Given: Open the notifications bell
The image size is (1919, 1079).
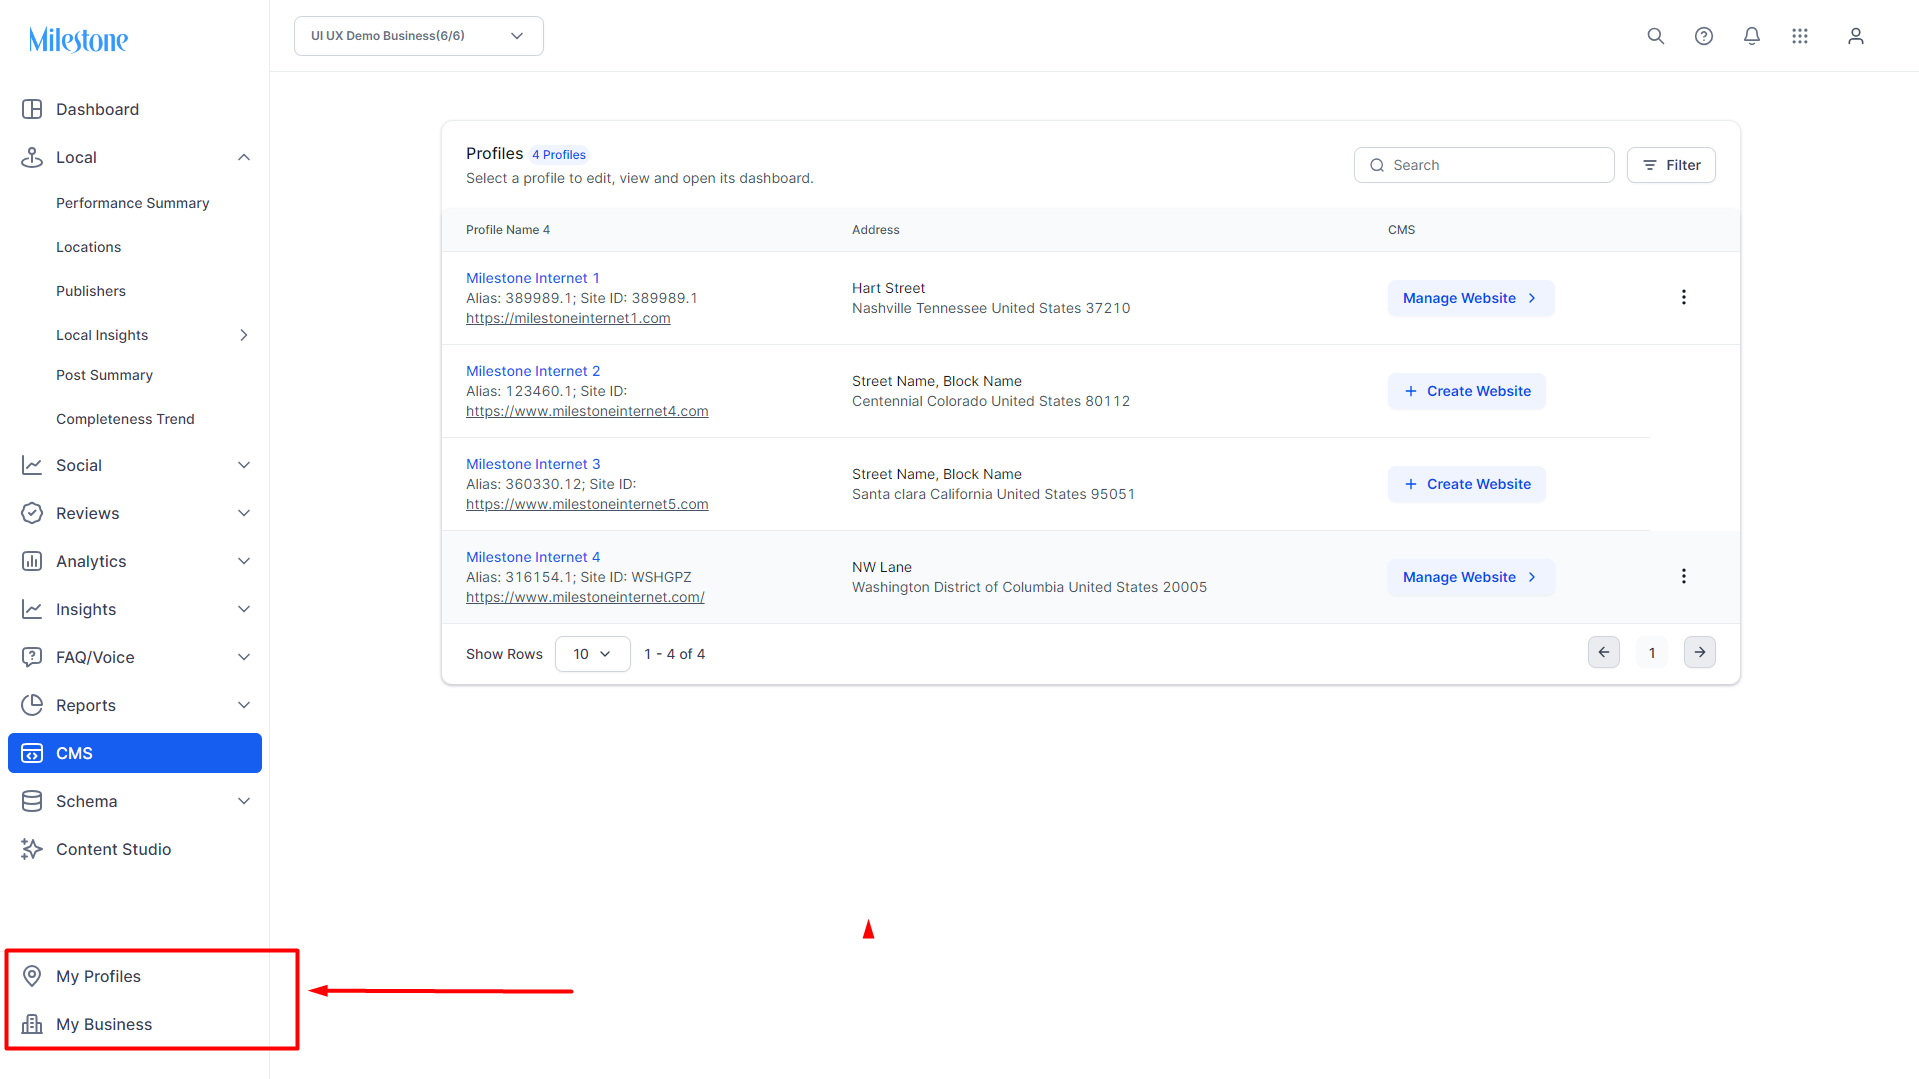Looking at the screenshot, I should coord(1752,36).
